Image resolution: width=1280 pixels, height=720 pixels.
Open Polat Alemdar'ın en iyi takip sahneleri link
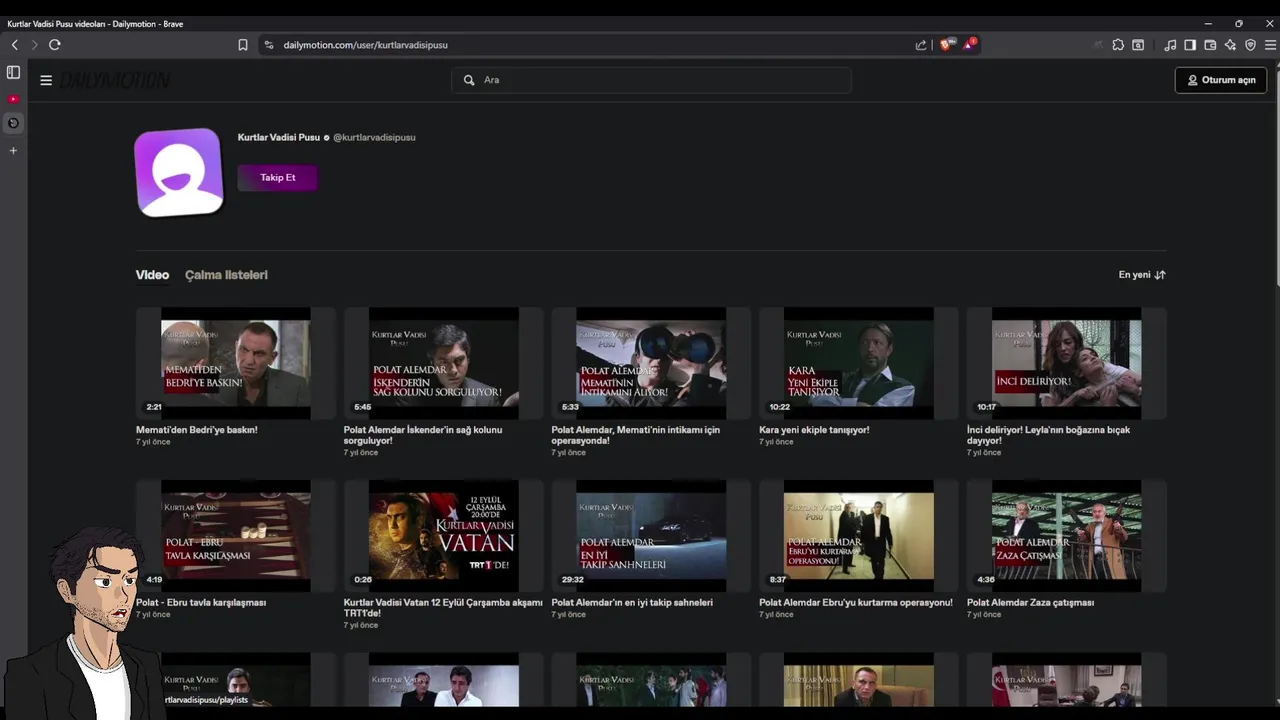[632, 603]
